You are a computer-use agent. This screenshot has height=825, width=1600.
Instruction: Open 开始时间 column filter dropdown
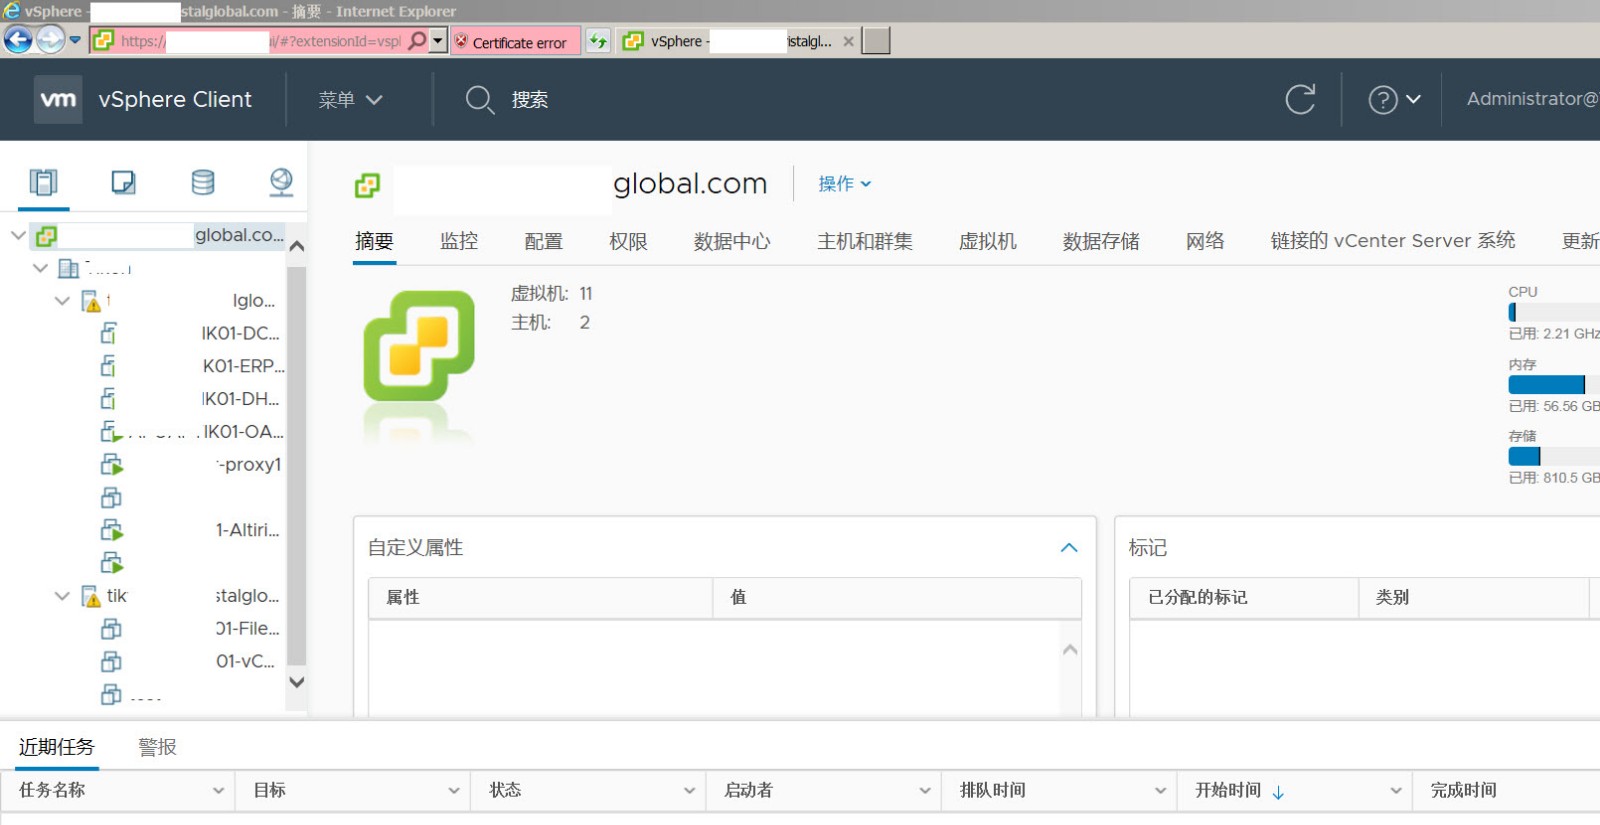(x=1395, y=790)
